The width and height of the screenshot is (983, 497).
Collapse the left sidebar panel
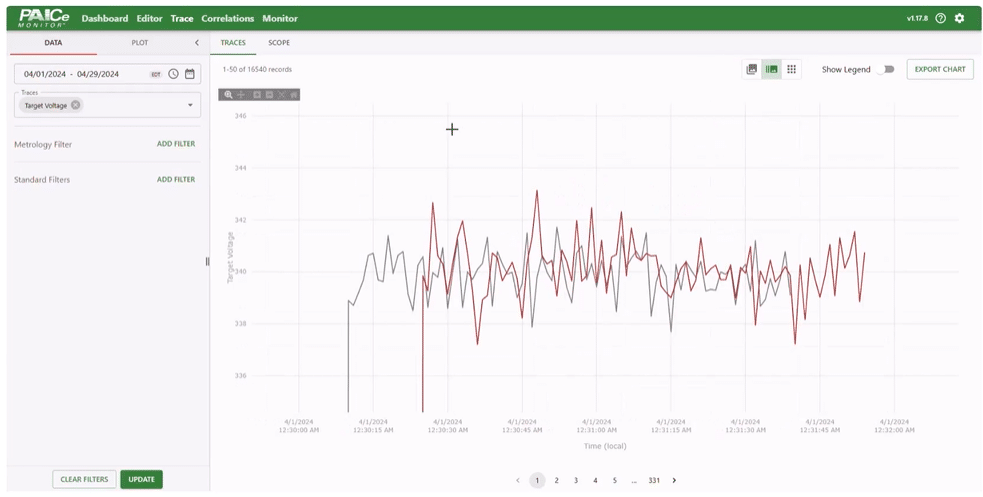click(196, 43)
